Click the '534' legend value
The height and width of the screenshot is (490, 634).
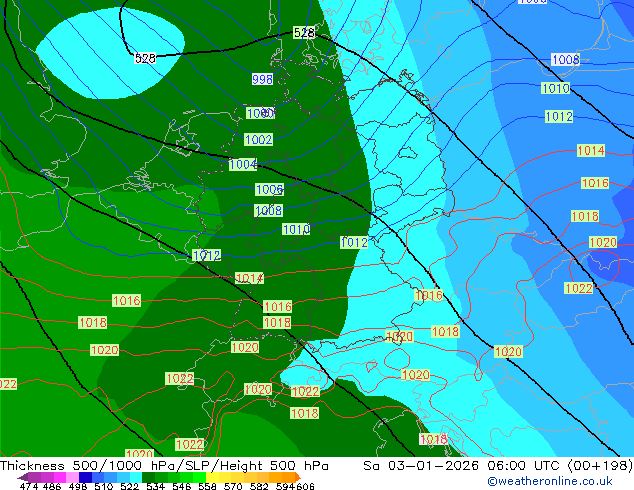(x=155, y=486)
